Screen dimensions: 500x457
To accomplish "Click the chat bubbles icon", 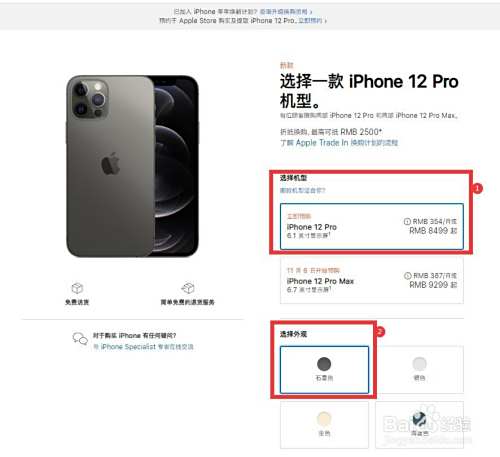I will point(80,338).
